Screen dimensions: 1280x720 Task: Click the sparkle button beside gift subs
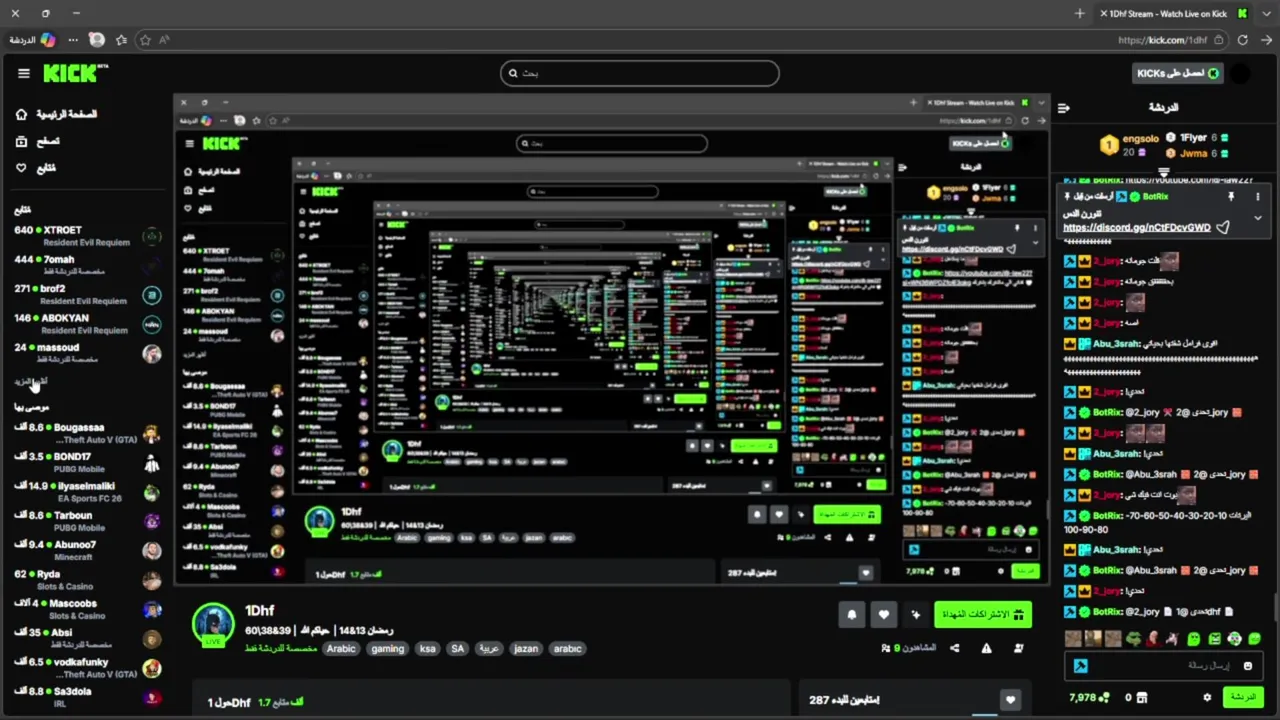915,615
